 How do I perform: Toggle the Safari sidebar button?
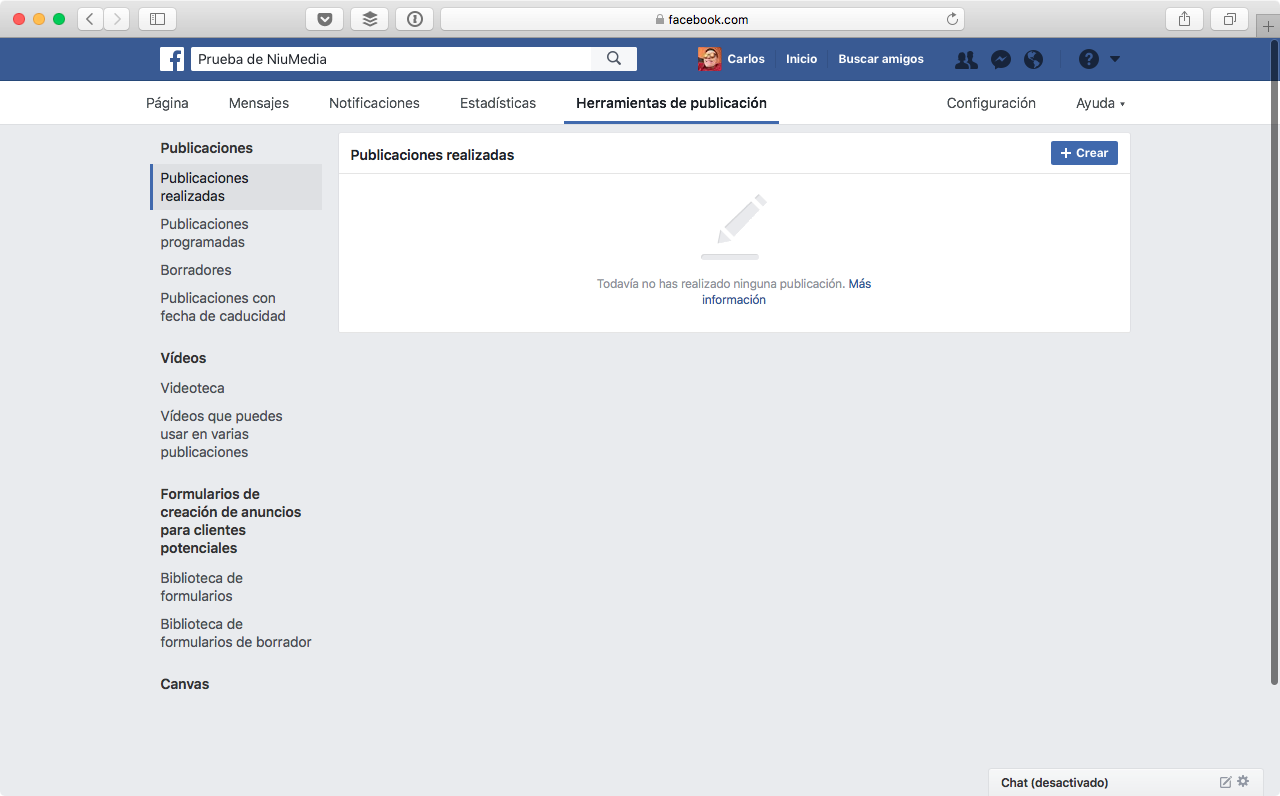tap(157, 19)
